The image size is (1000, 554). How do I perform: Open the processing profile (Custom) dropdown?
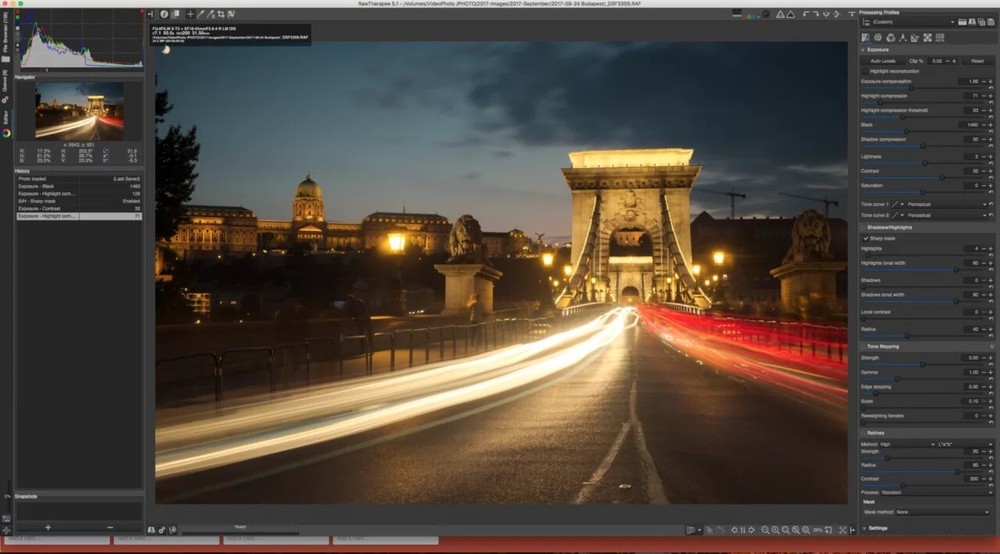tap(913, 22)
